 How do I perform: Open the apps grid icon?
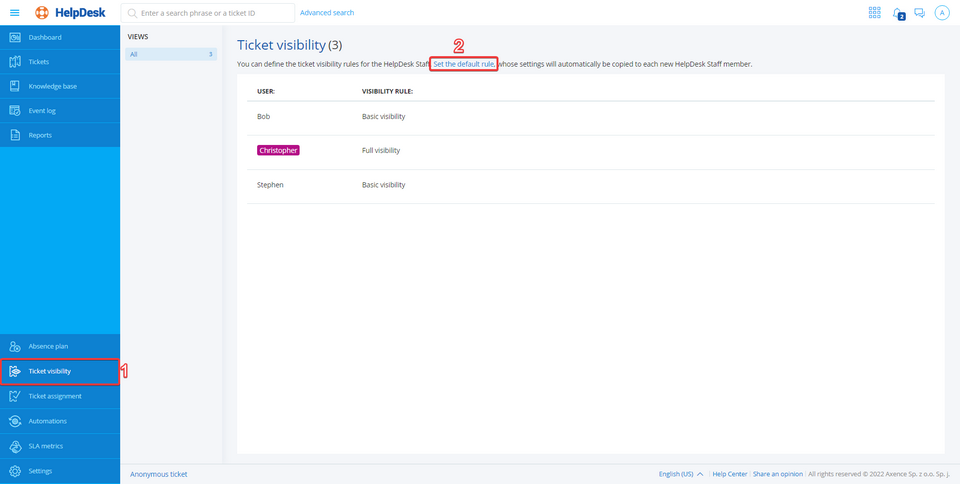tap(875, 13)
